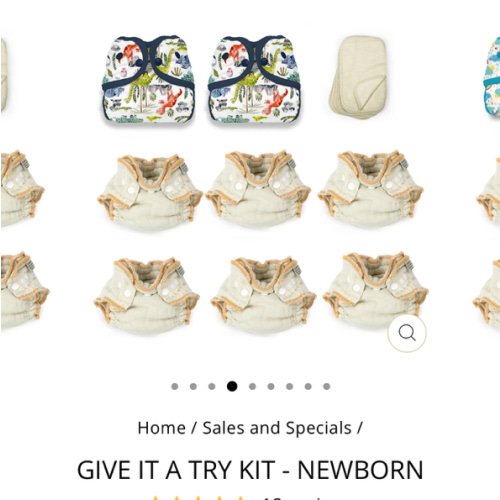Open the Home breadcrumb link

[x=162, y=428]
